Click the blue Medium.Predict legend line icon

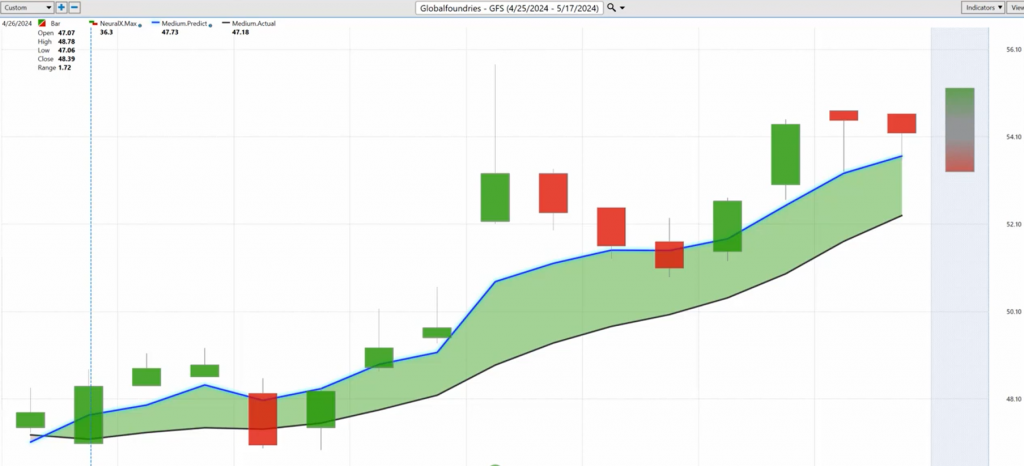(155, 21)
